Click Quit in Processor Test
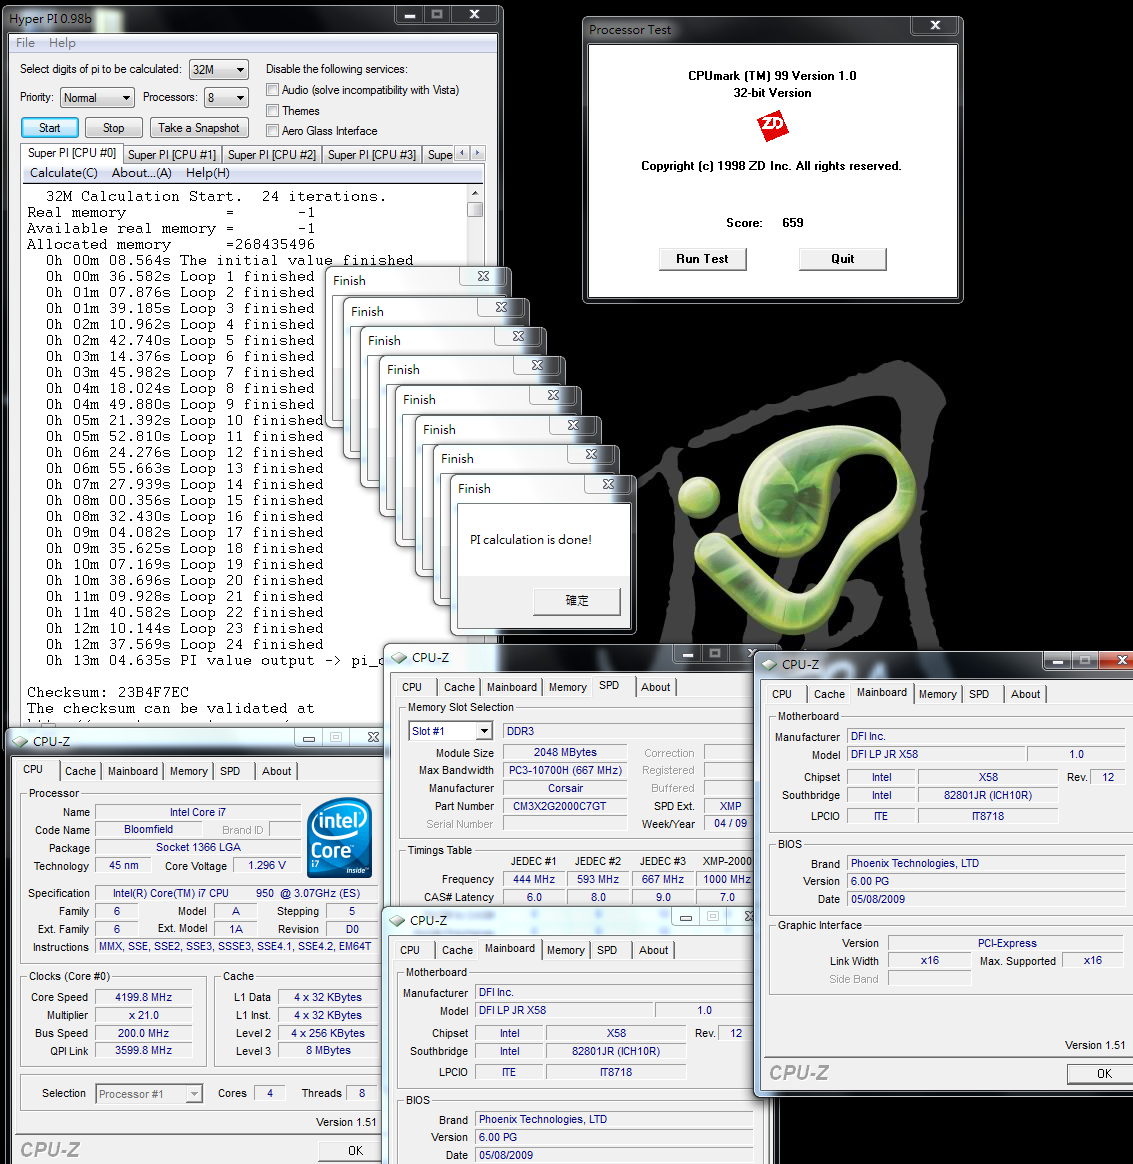The height and width of the screenshot is (1164, 1133). [843, 259]
